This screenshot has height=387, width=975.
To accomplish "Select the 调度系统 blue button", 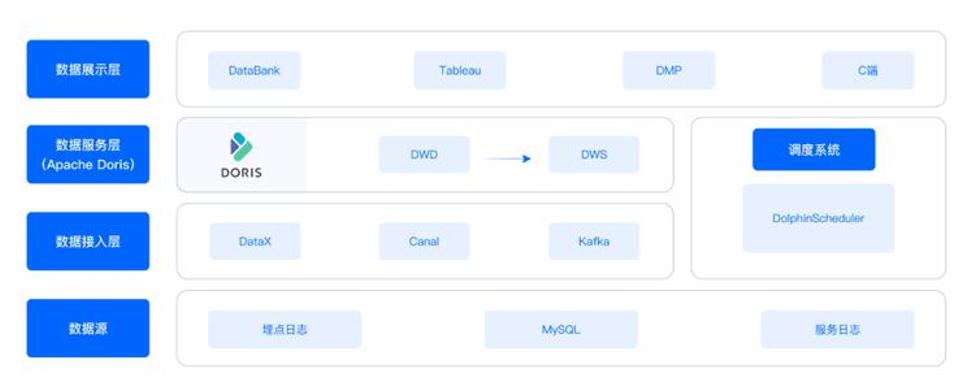I will (814, 149).
